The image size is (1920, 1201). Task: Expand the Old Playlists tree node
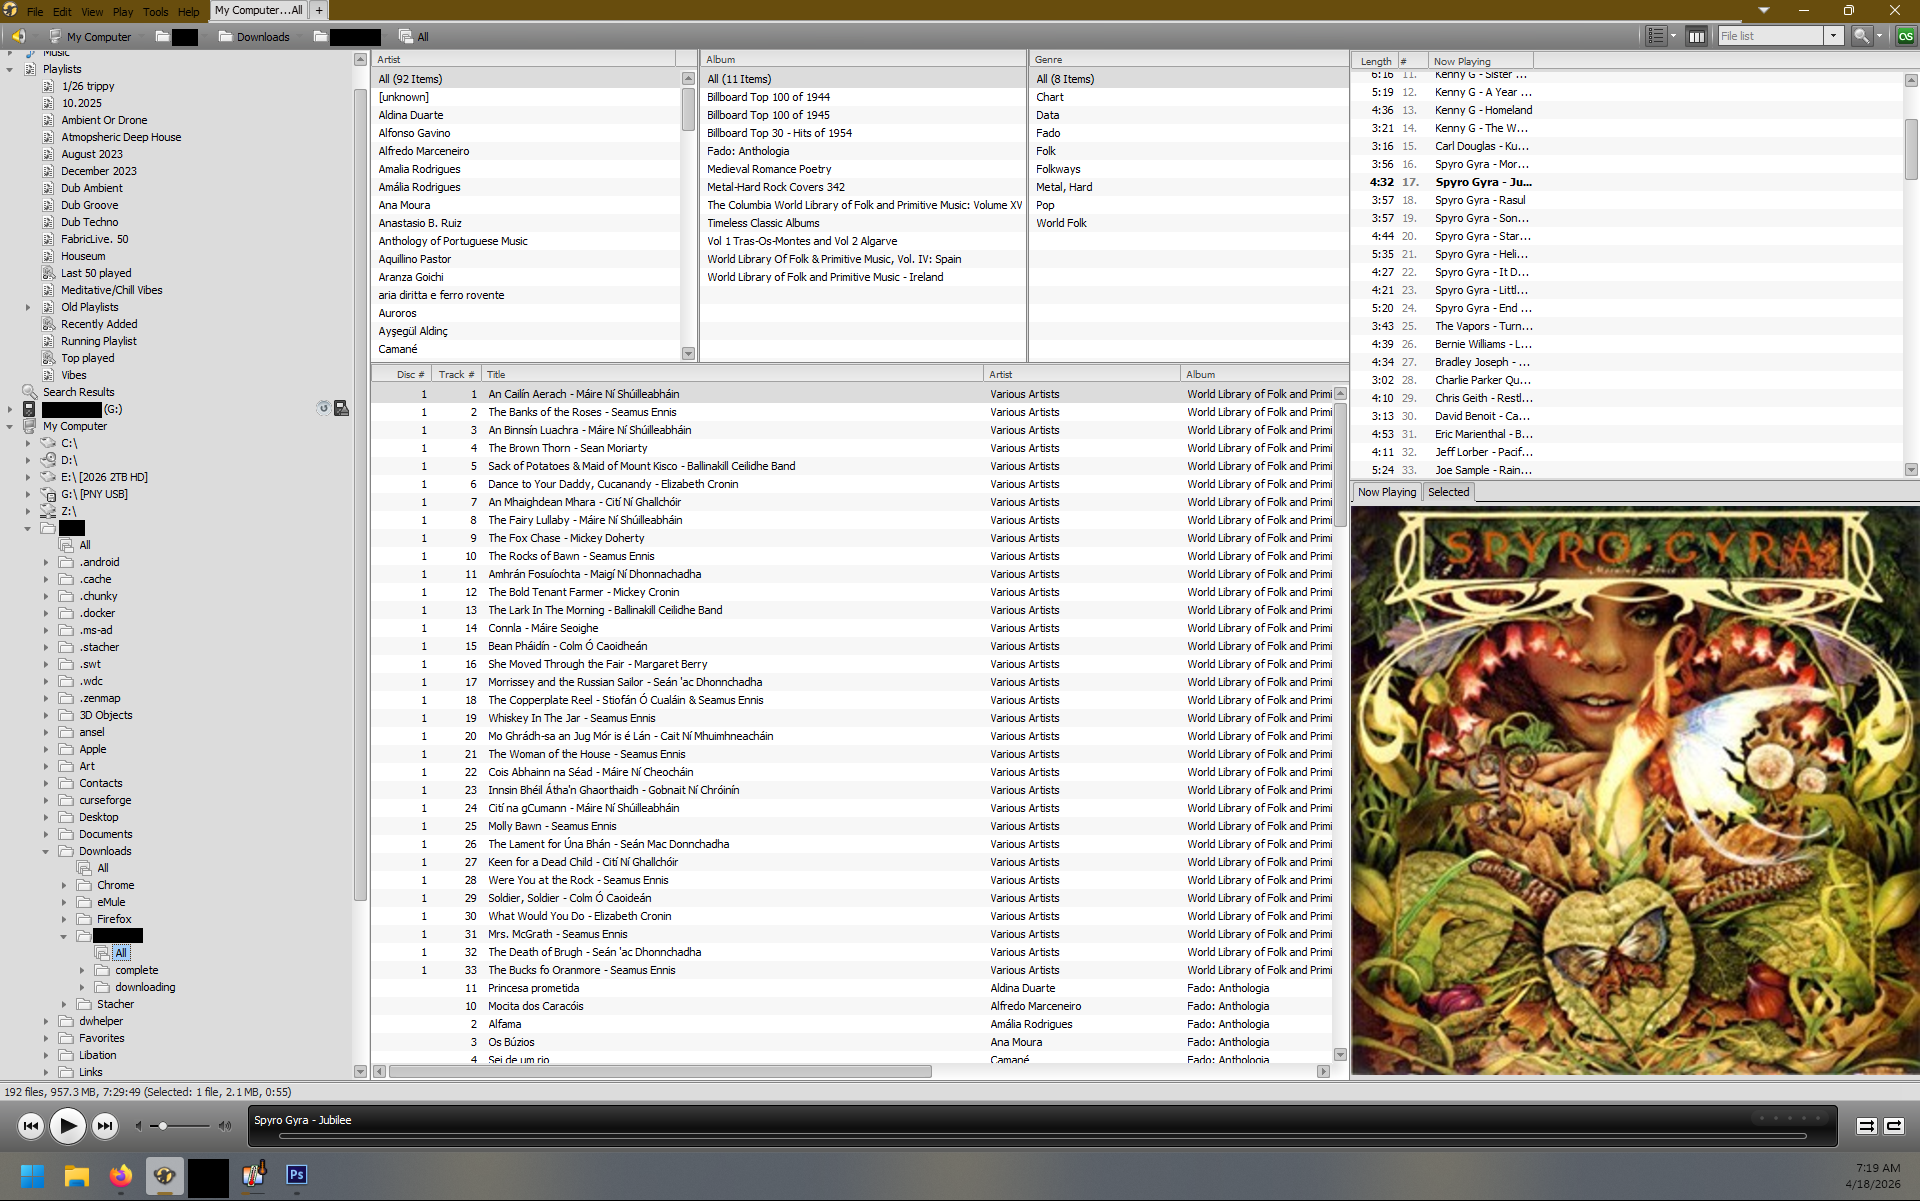pos(28,307)
